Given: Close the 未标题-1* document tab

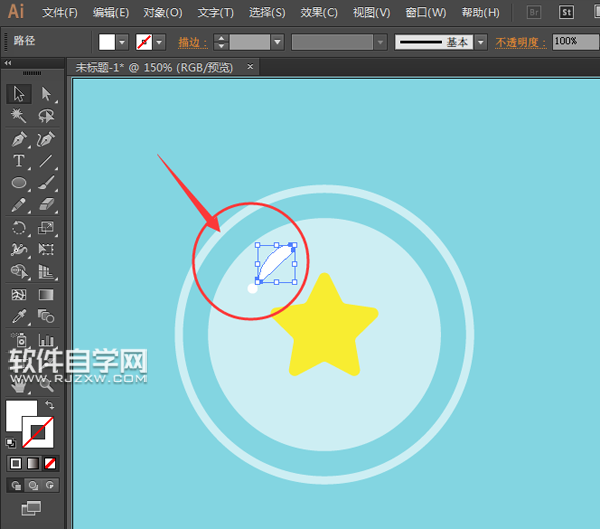Looking at the screenshot, I should pyautogui.click(x=250, y=67).
